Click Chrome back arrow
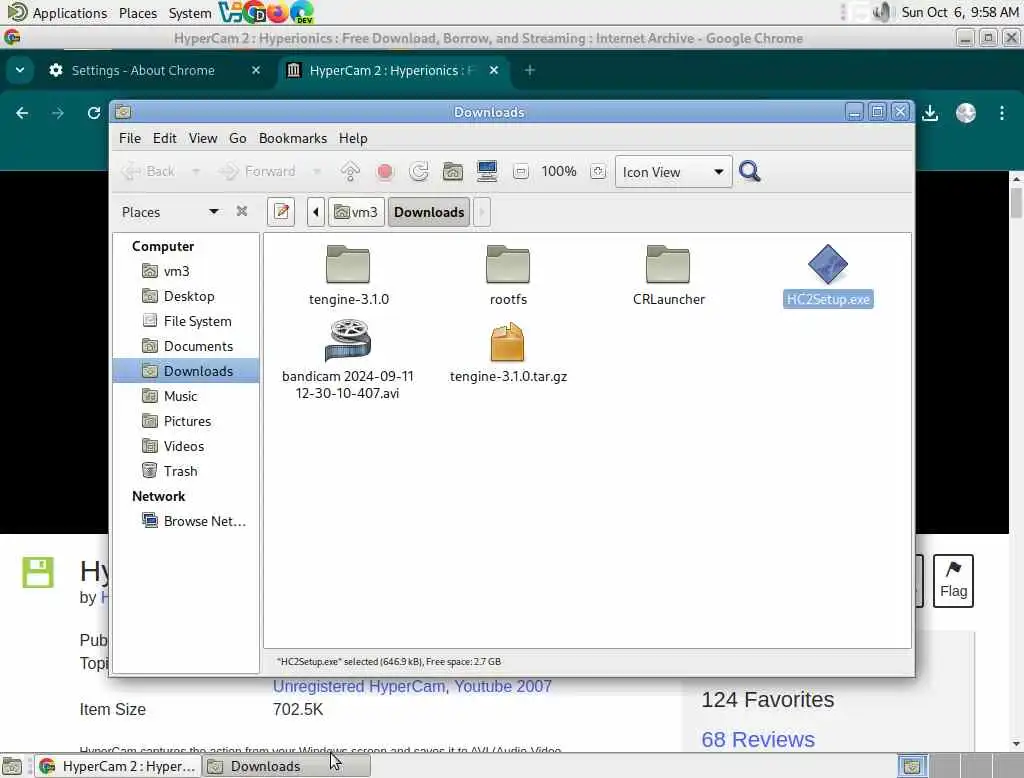The width and height of the screenshot is (1024, 778). 22,113
